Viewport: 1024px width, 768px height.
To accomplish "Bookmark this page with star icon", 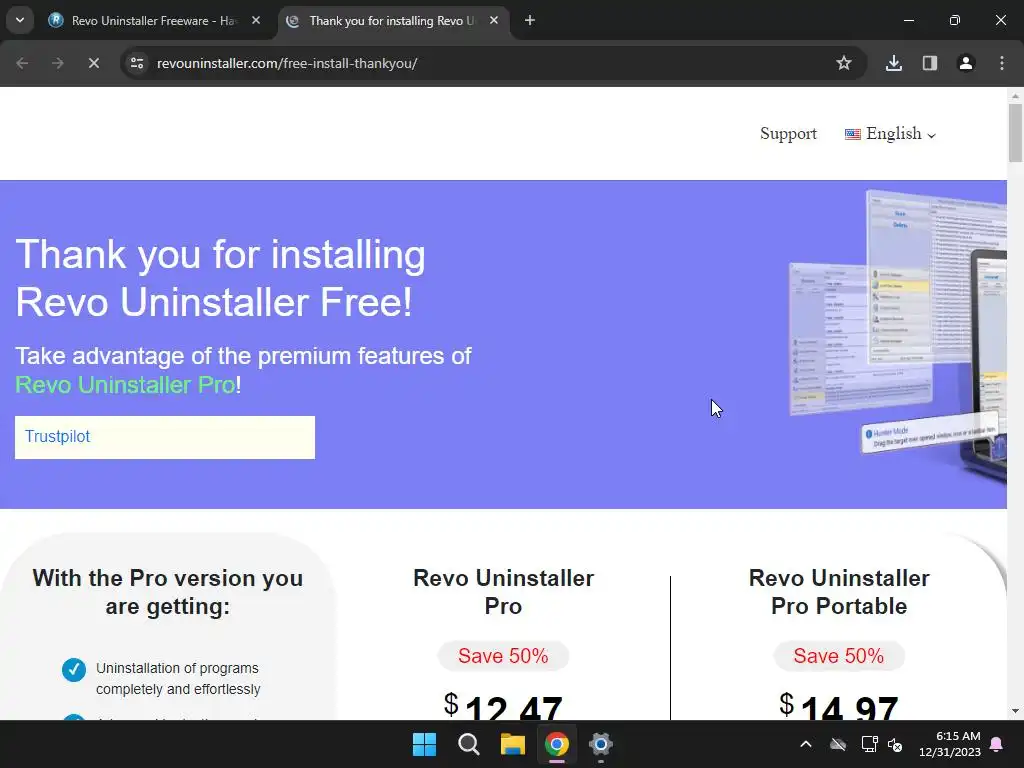I will 844,63.
